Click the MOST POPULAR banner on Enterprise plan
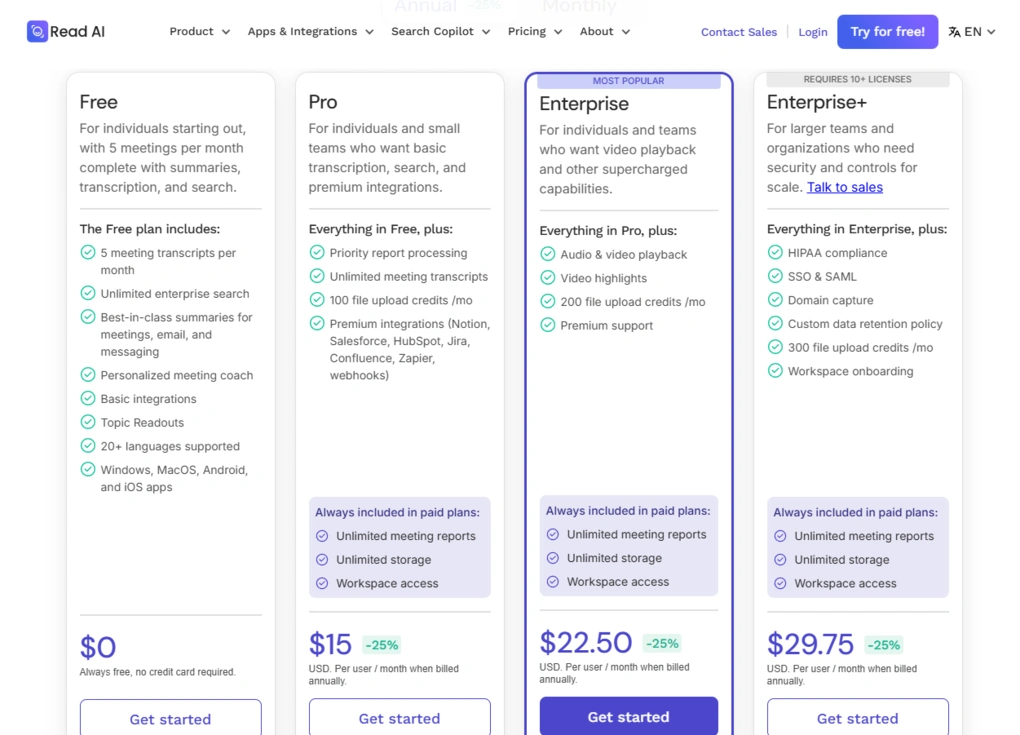The height and width of the screenshot is (735, 1020). click(x=628, y=80)
